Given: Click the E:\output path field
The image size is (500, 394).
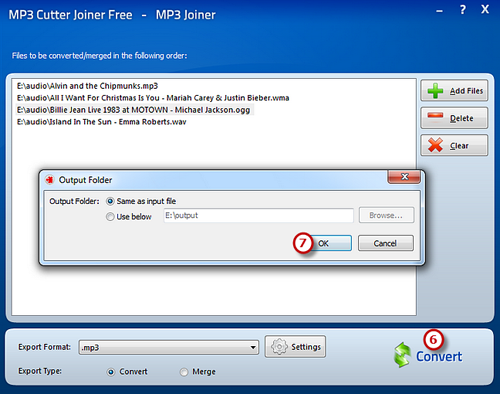Looking at the screenshot, I should (x=258, y=215).
